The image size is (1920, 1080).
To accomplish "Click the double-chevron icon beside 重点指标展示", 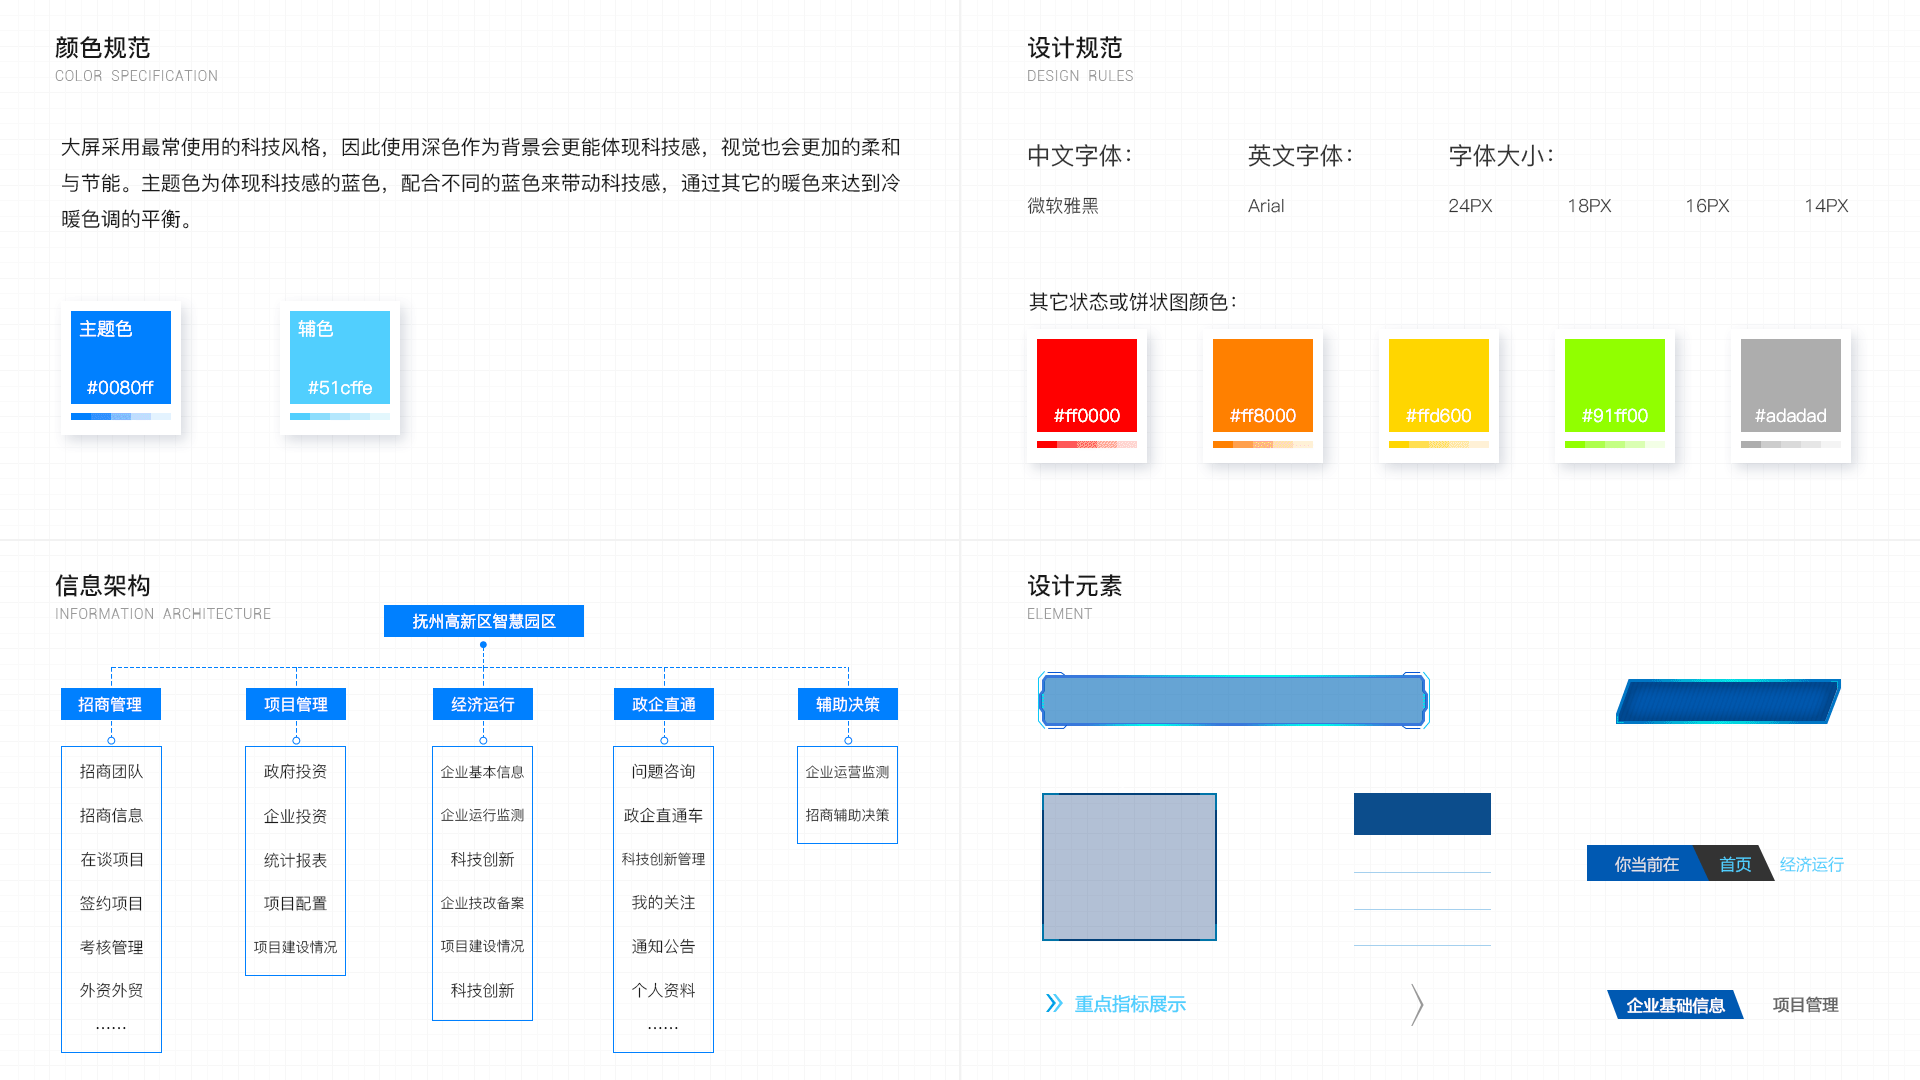I will click(1054, 1003).
